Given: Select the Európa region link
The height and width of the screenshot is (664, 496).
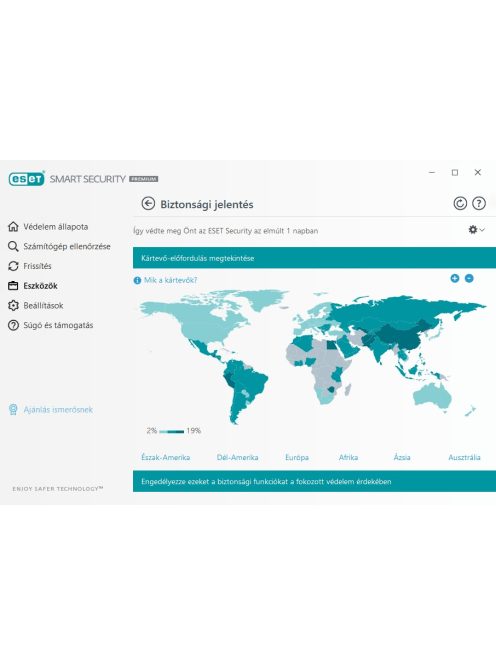Looking at the screenshot, I should click(x=297, y=457).
